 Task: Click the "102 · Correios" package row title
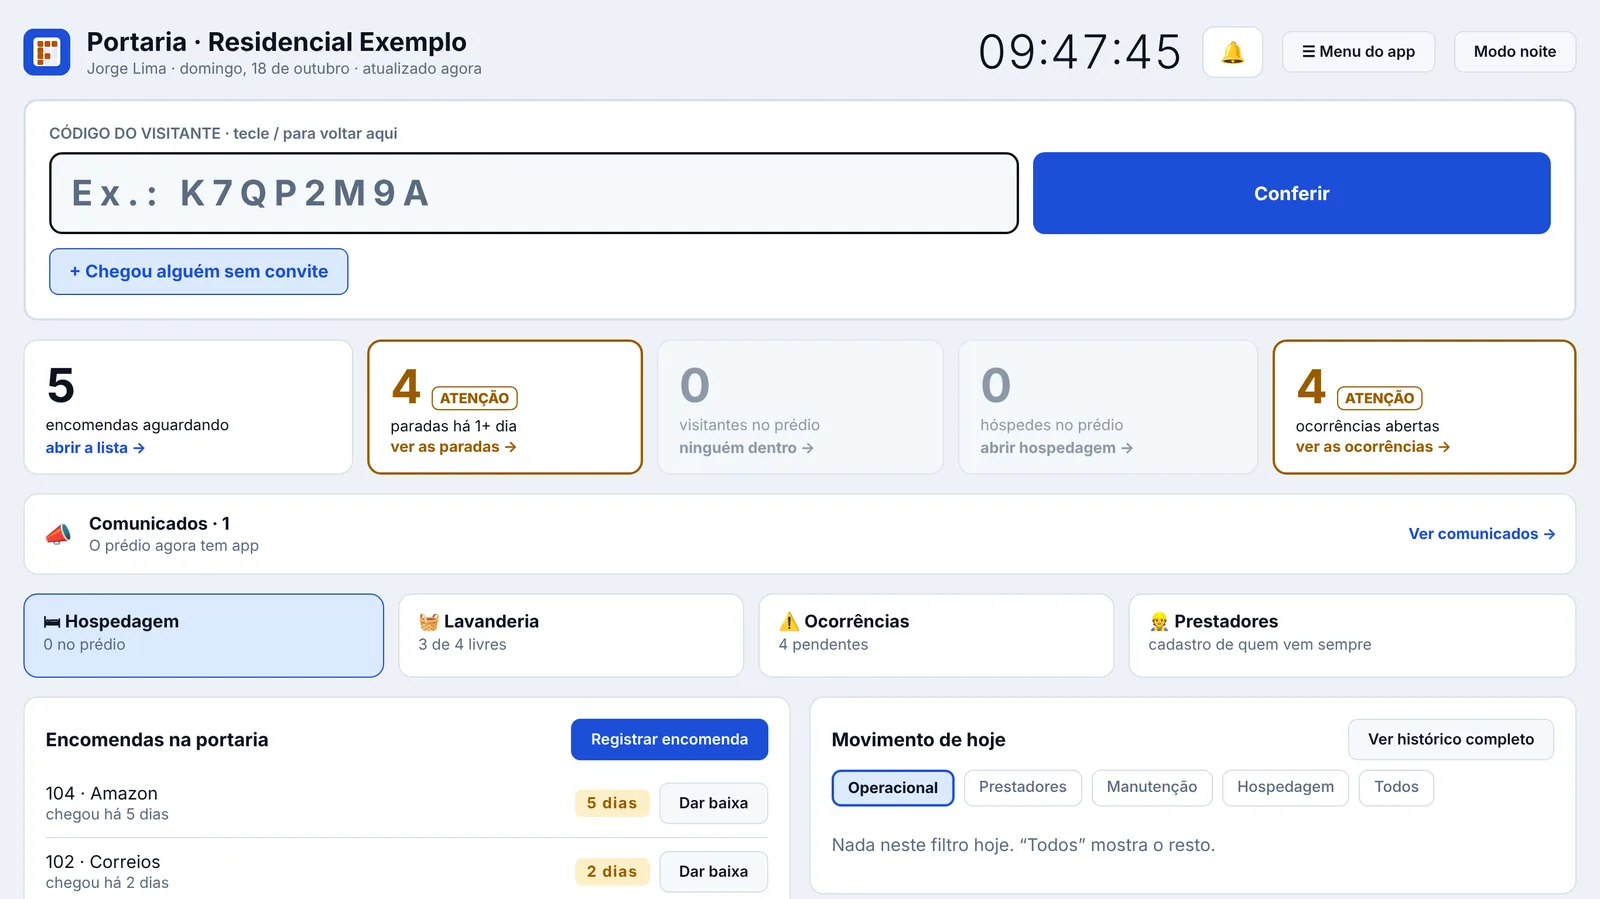[x=103, y=862]
